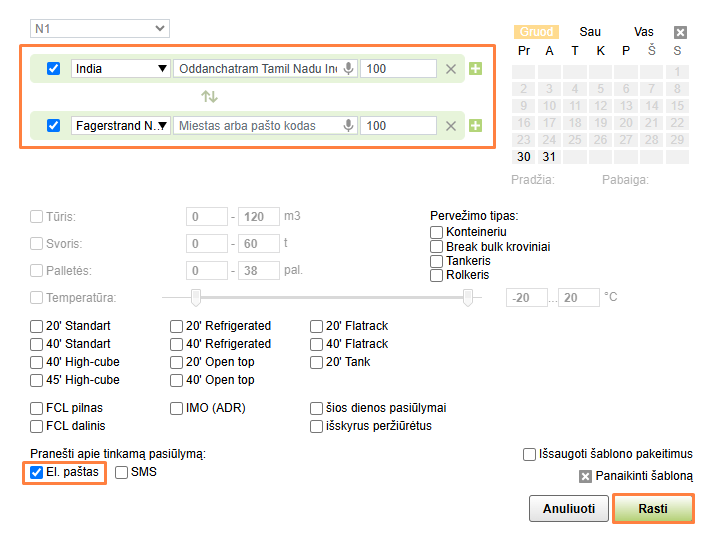Remove the India location row
Viewport: 711px width, 540px height.
coord(451,69)
